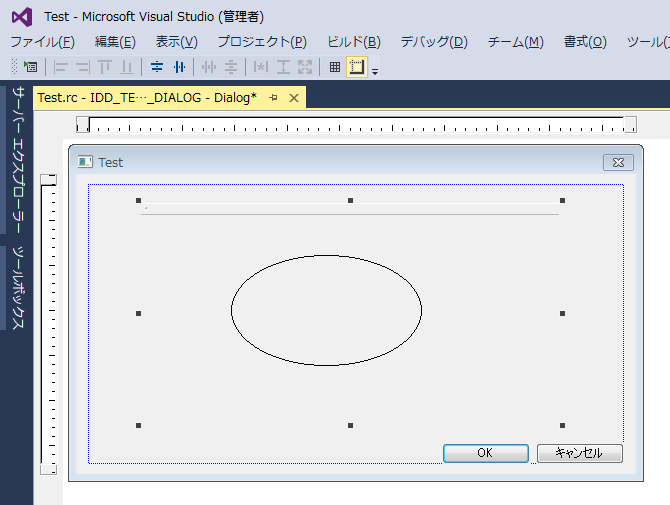Click the Space Across toolbar icon
Image resolution: width=670 pixels, height=505 pixels.
(x=209, y=67)
